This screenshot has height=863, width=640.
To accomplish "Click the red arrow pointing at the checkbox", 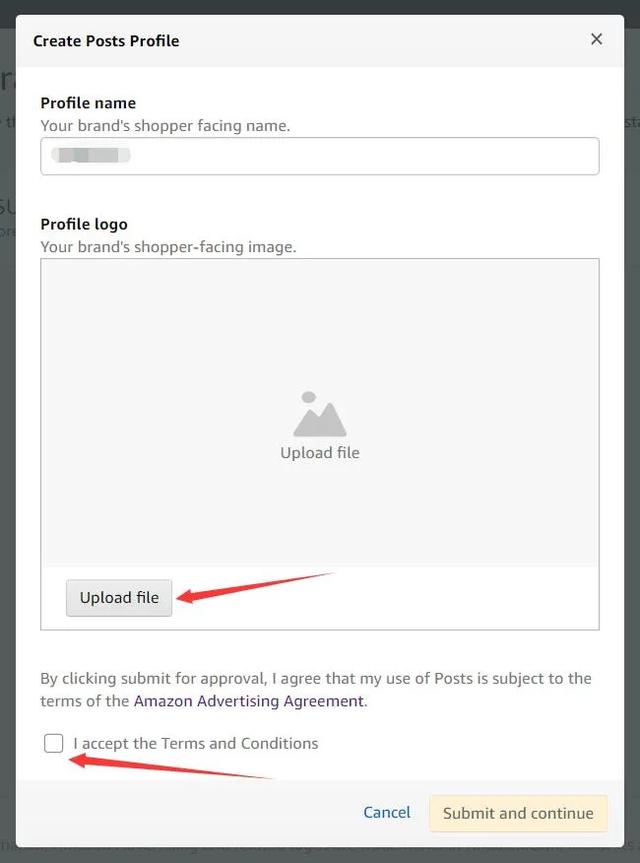I will pos(171,767).
